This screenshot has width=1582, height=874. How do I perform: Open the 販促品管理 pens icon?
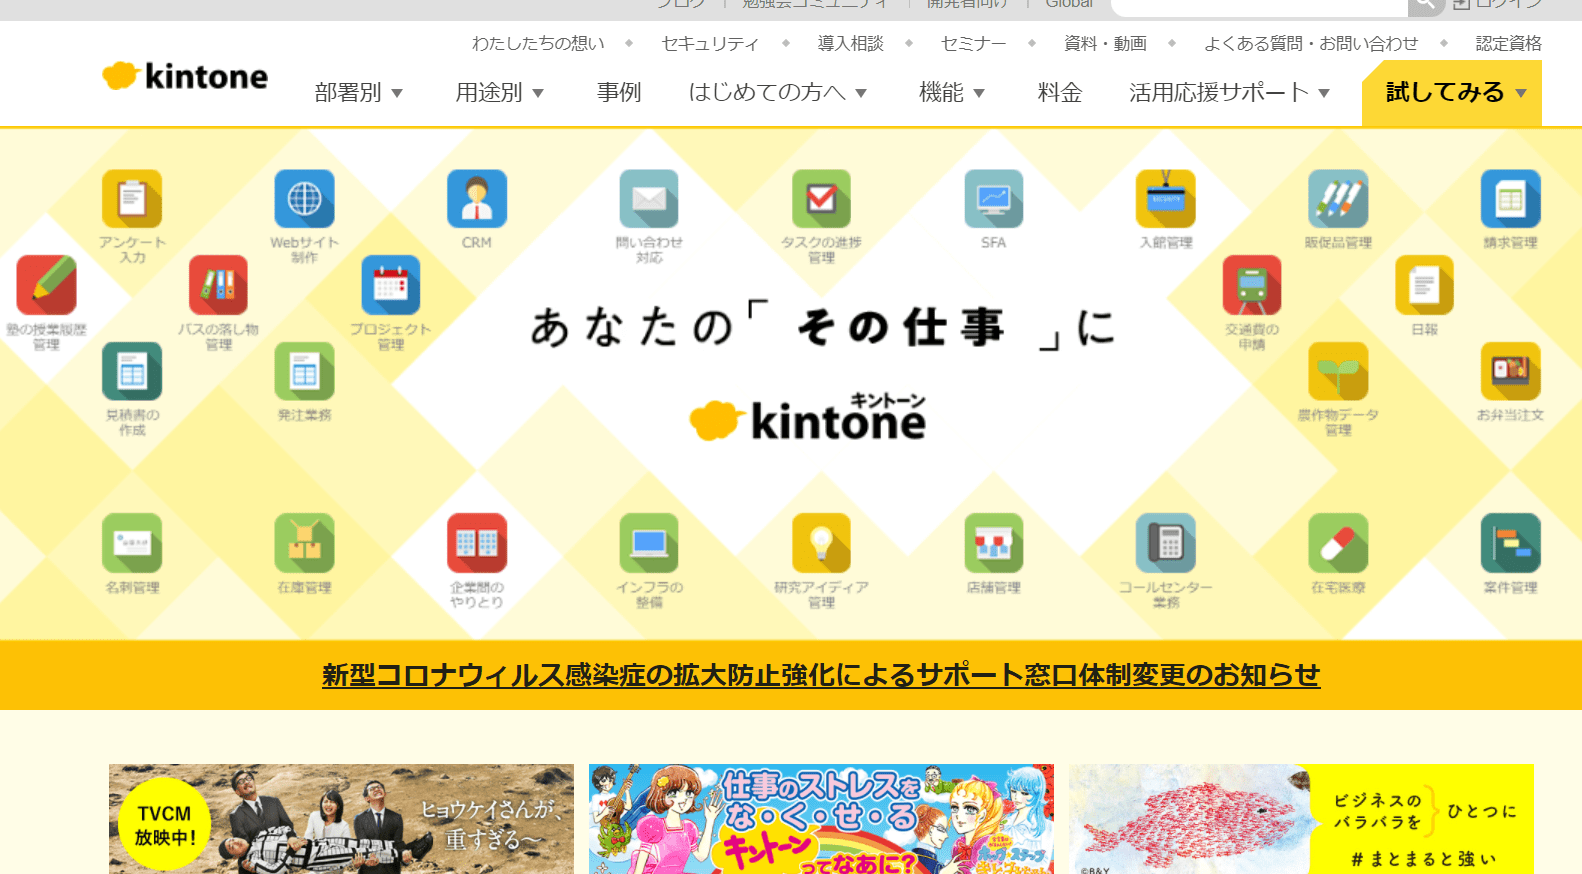coord(1338,199)
